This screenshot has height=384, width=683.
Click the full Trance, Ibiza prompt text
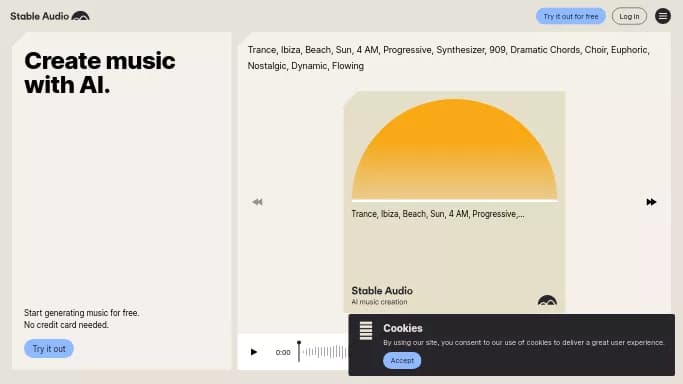(449, 58)
